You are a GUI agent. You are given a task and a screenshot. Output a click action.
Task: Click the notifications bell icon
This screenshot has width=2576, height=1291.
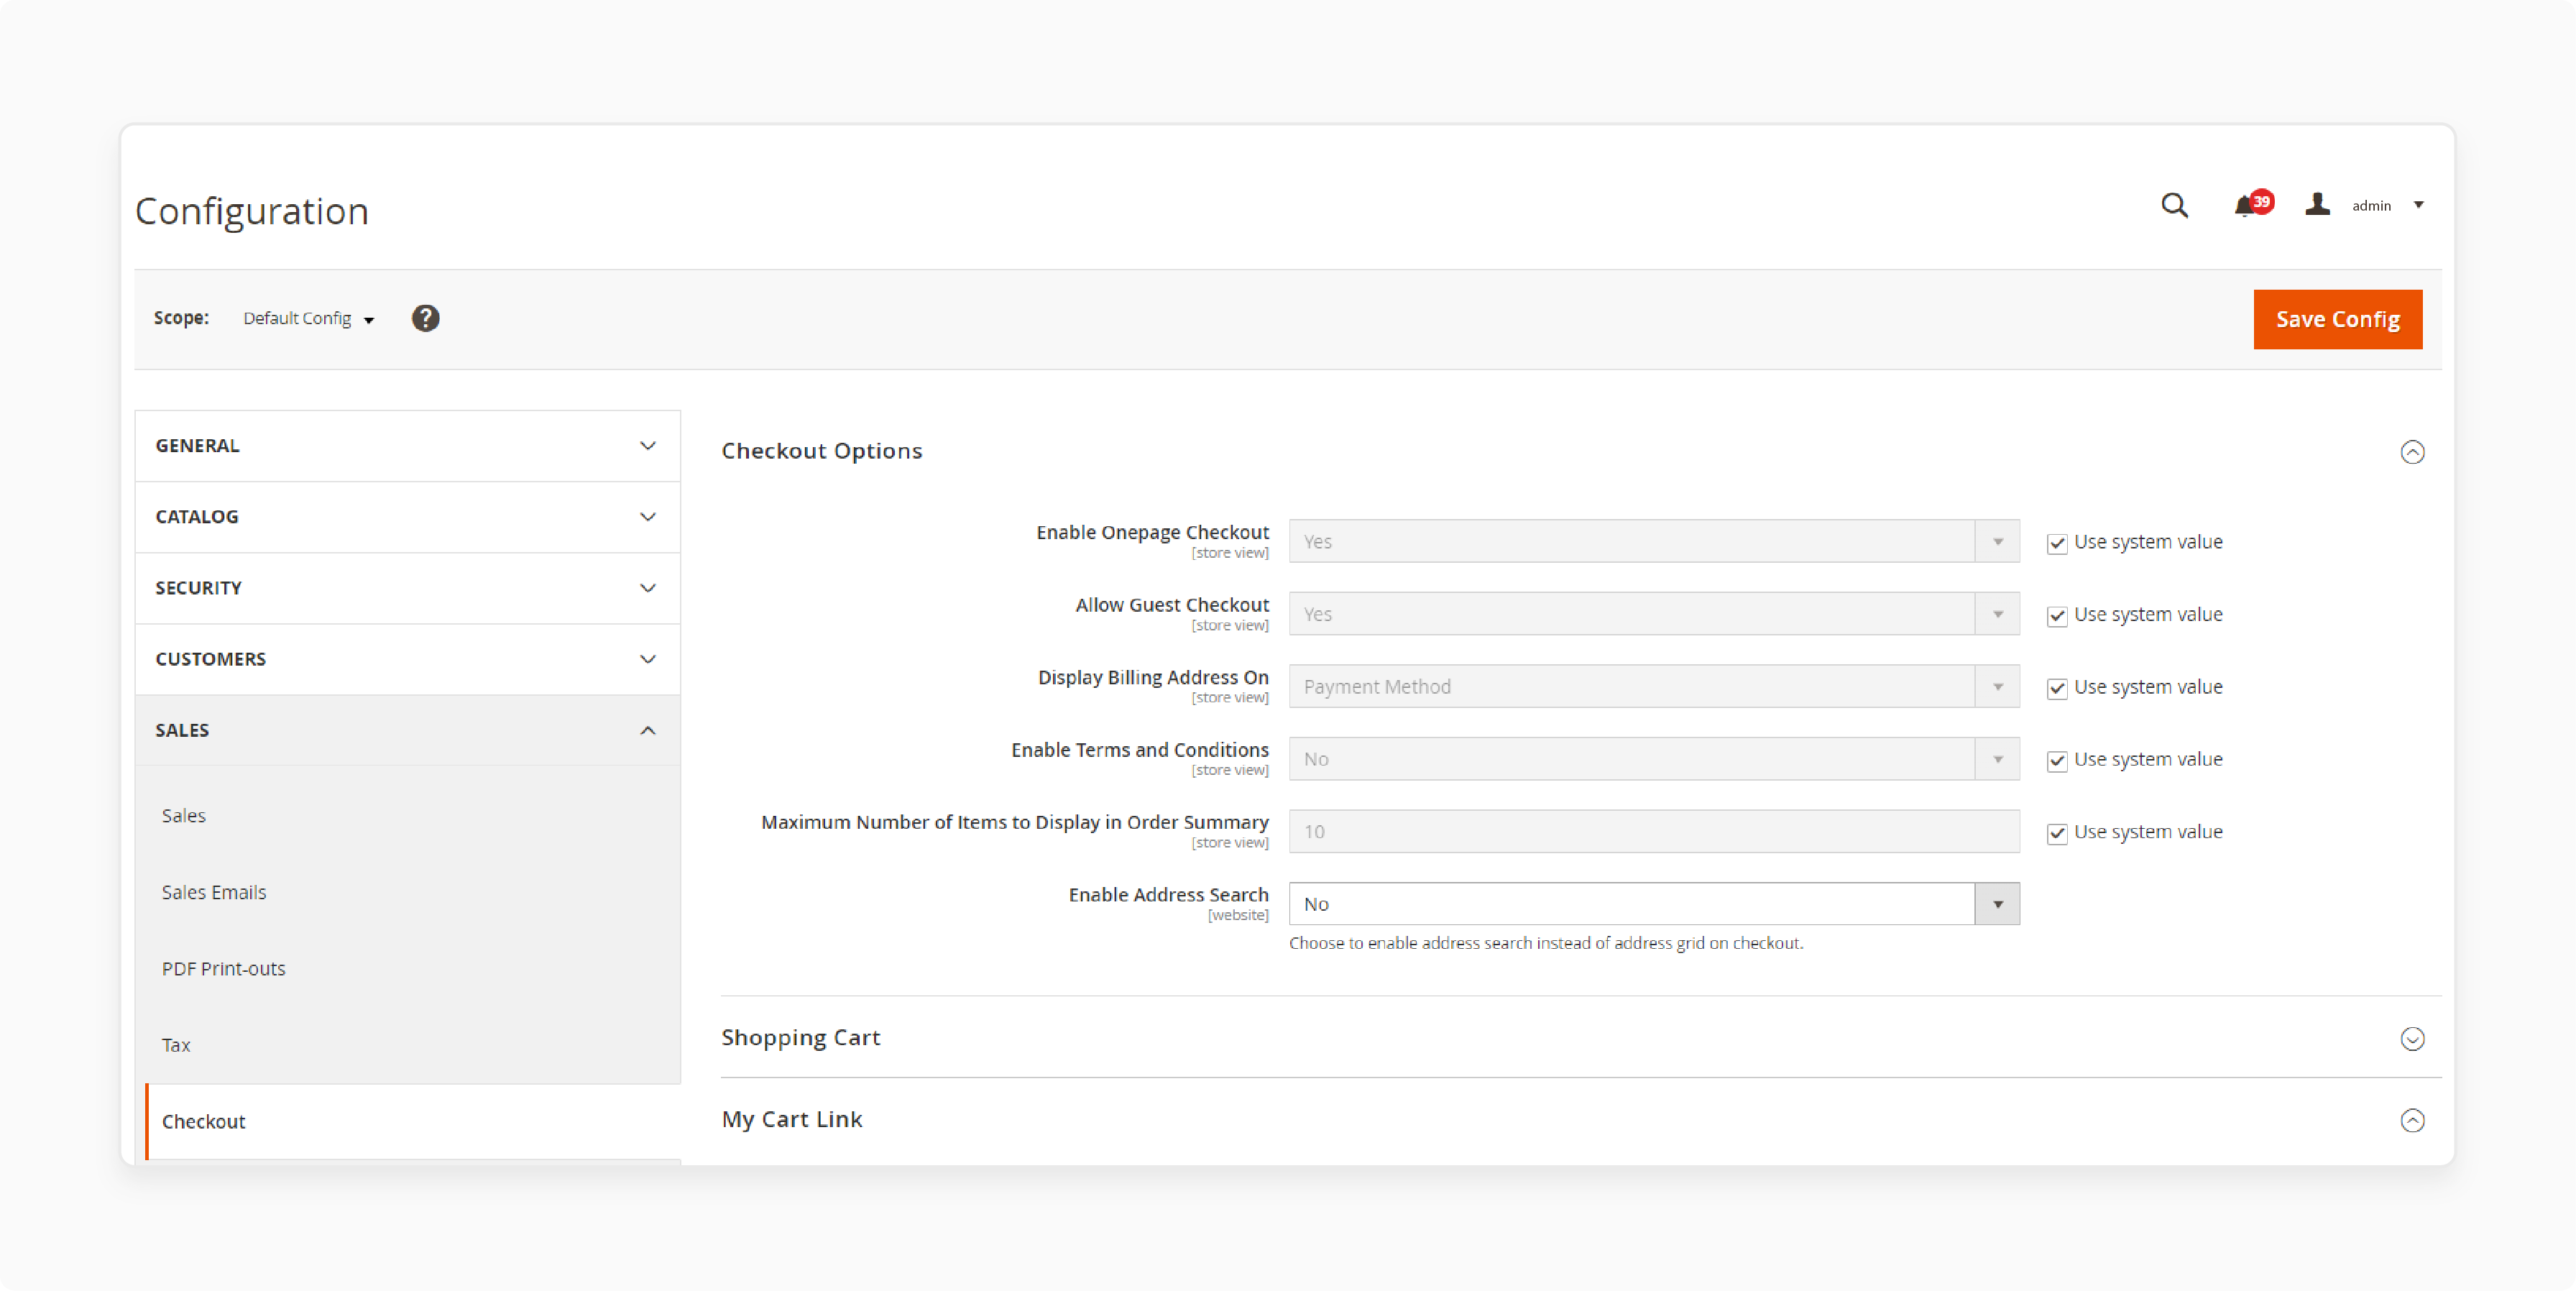click(2247, 206)
